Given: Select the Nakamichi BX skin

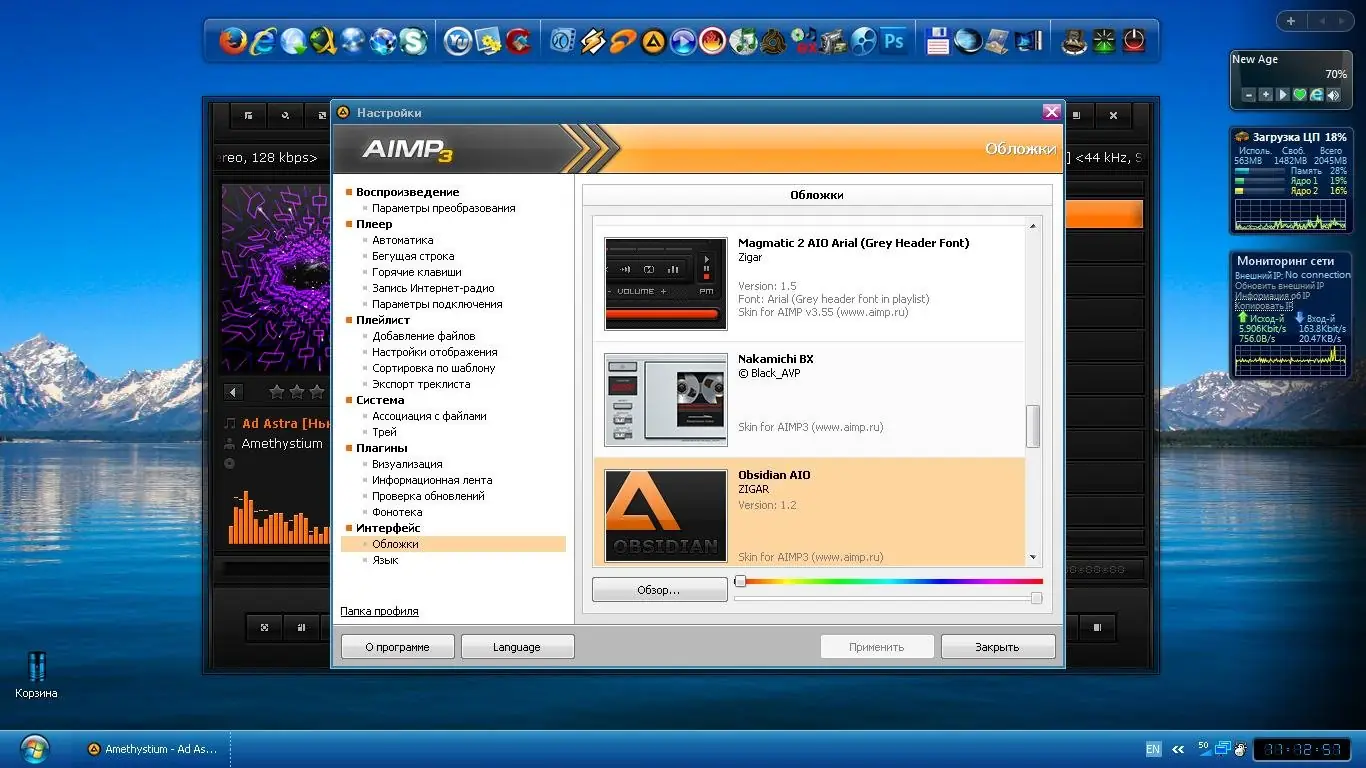Looking at the screenshot, I should [809, 400].
